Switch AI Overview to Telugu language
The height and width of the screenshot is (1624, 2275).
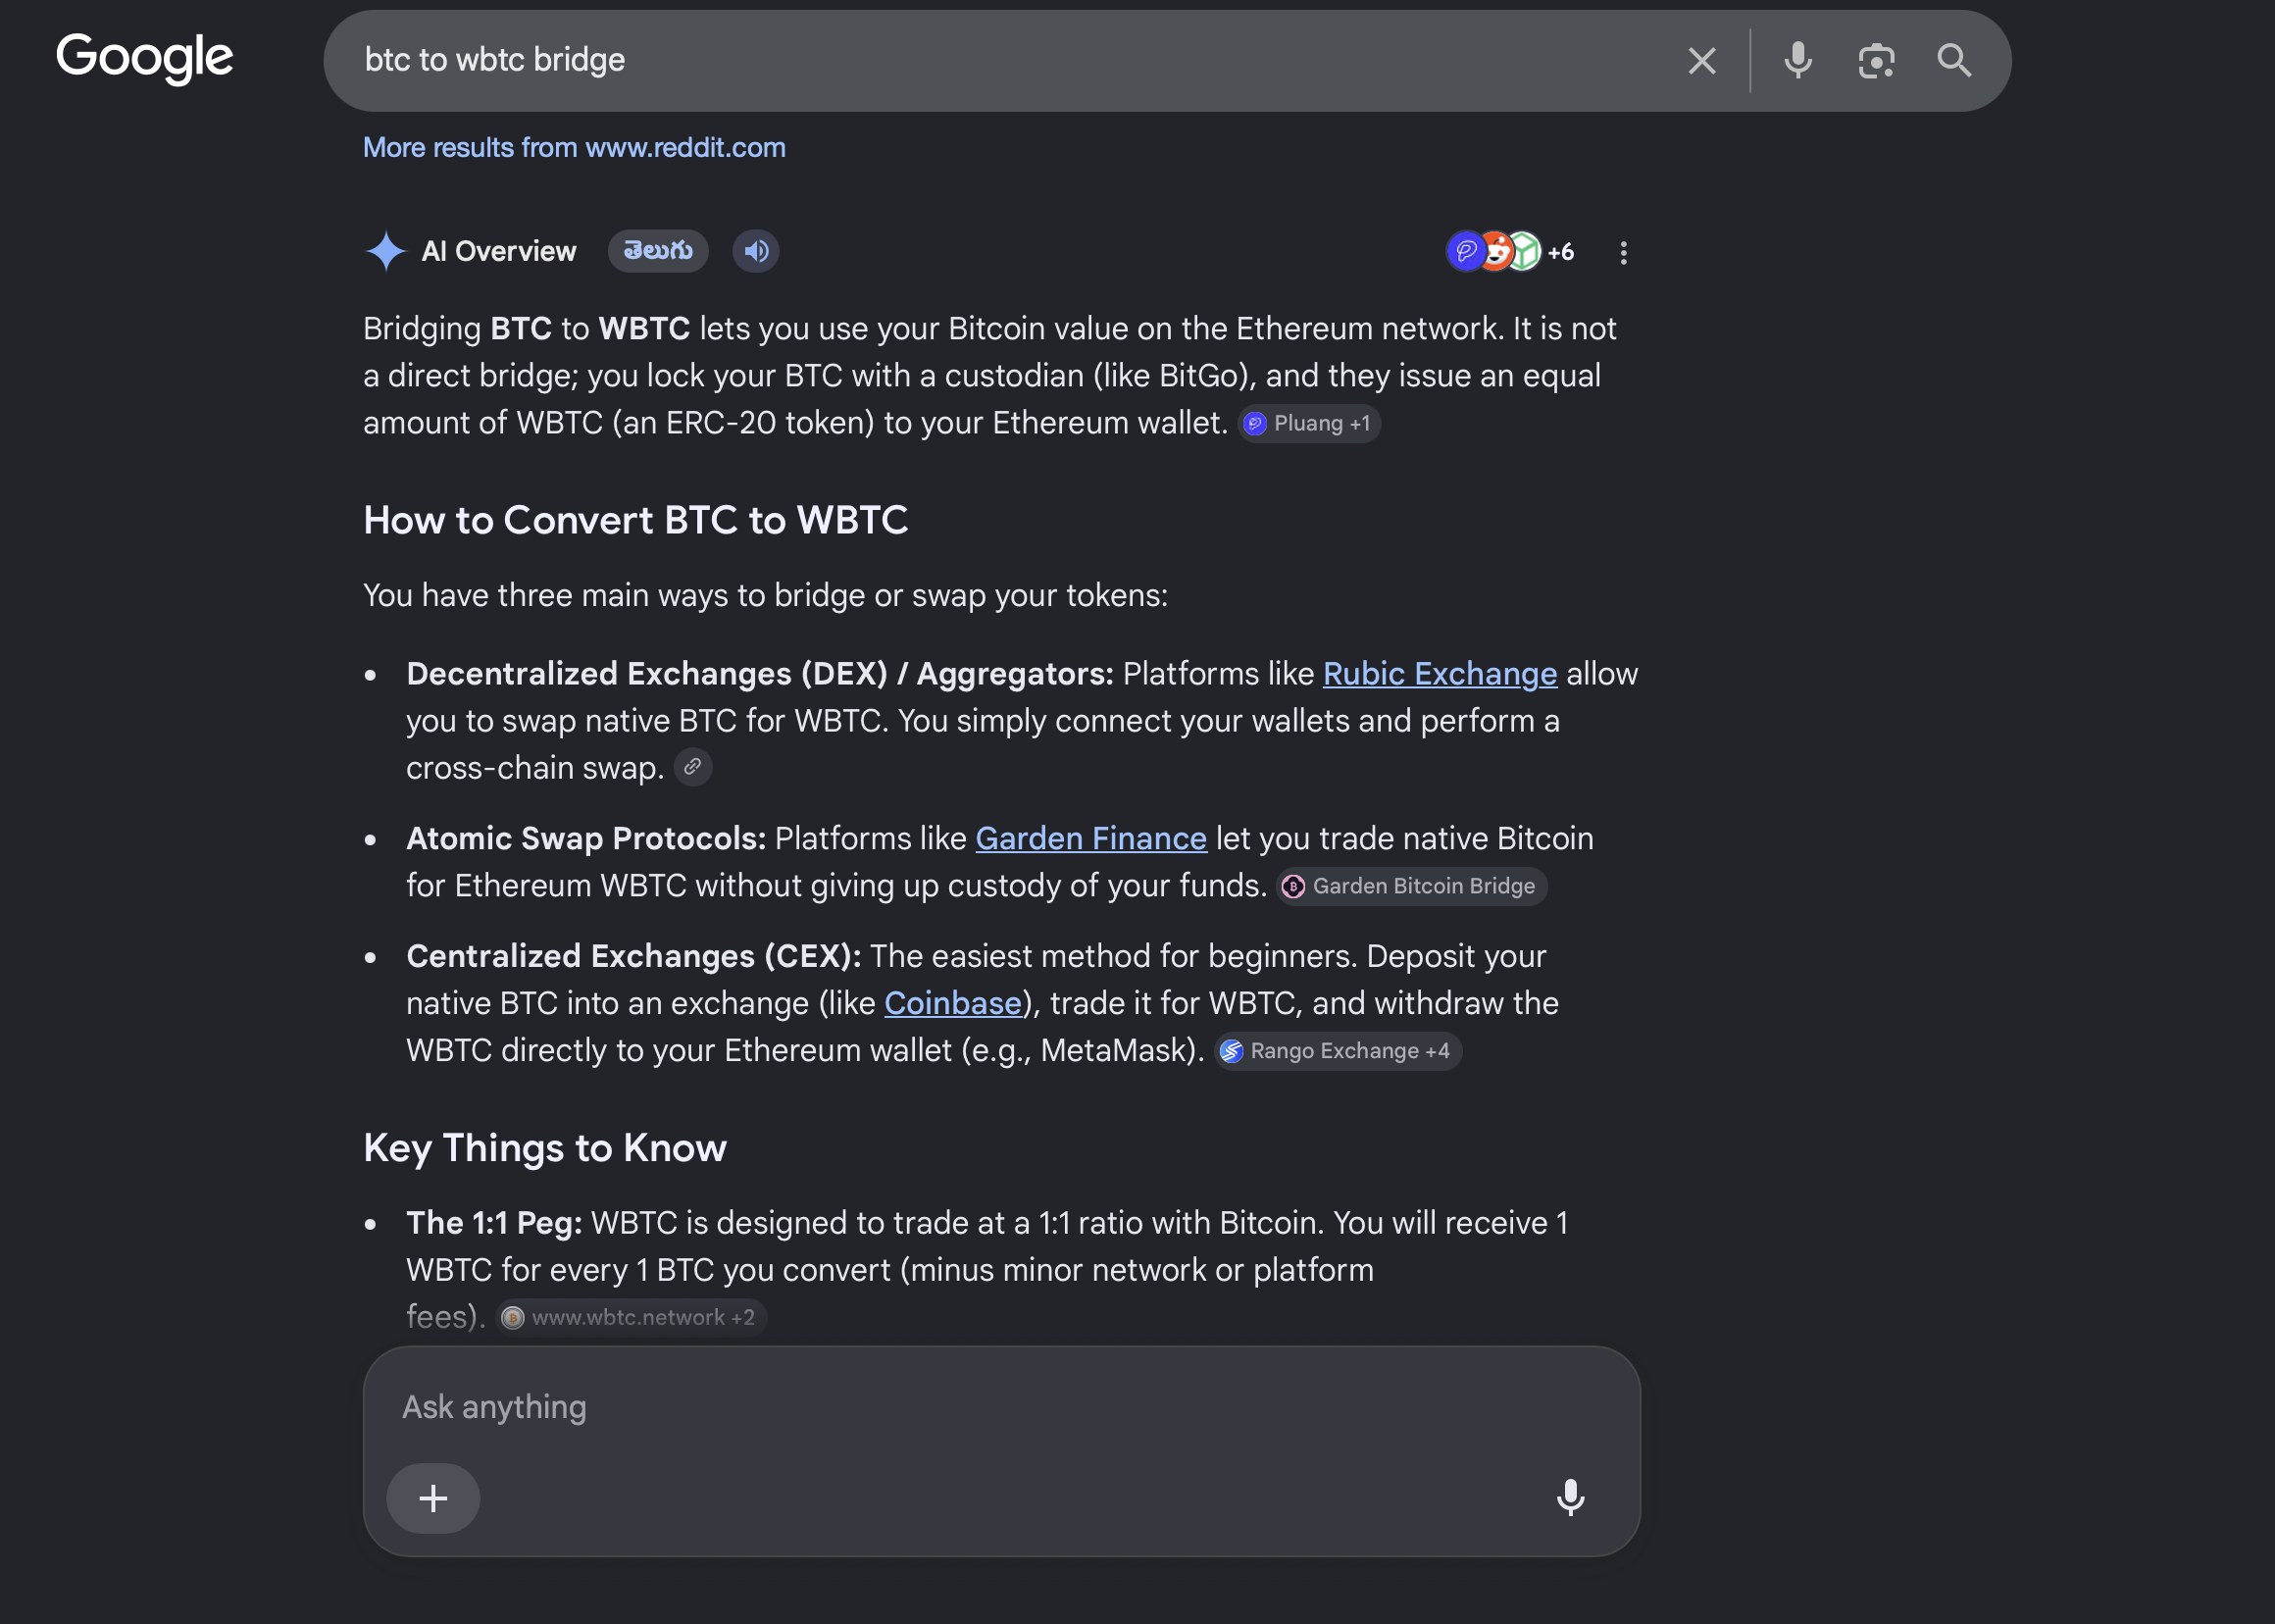(x=658, y=251)
